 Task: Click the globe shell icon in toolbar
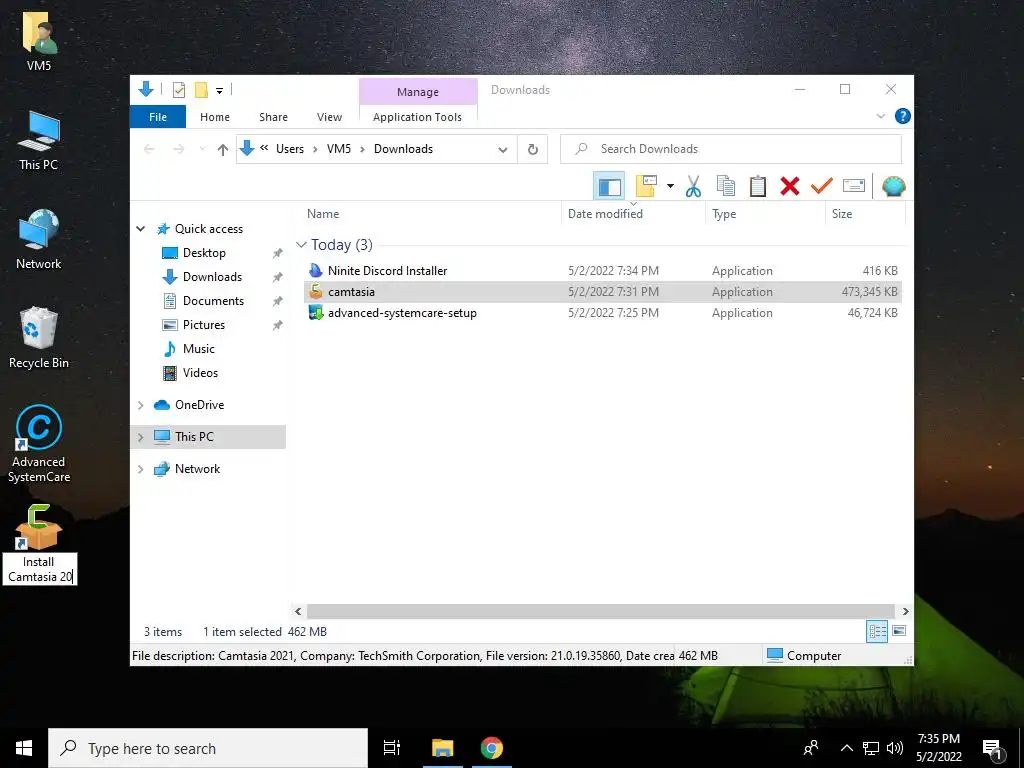(x=893, y=186)
